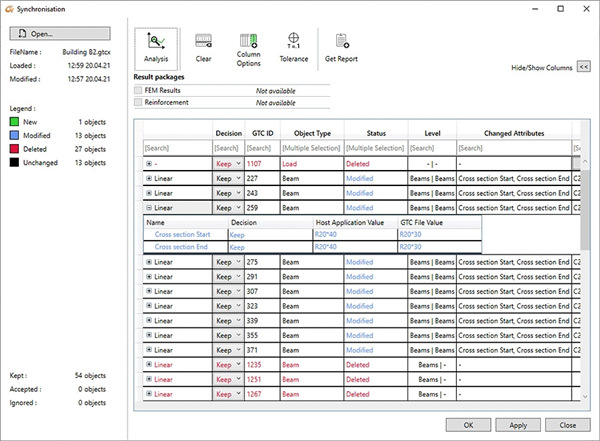Open Decision dropdown for Load row 1107
The height and width of the screenshot is (441, 600).
point(238,163)
